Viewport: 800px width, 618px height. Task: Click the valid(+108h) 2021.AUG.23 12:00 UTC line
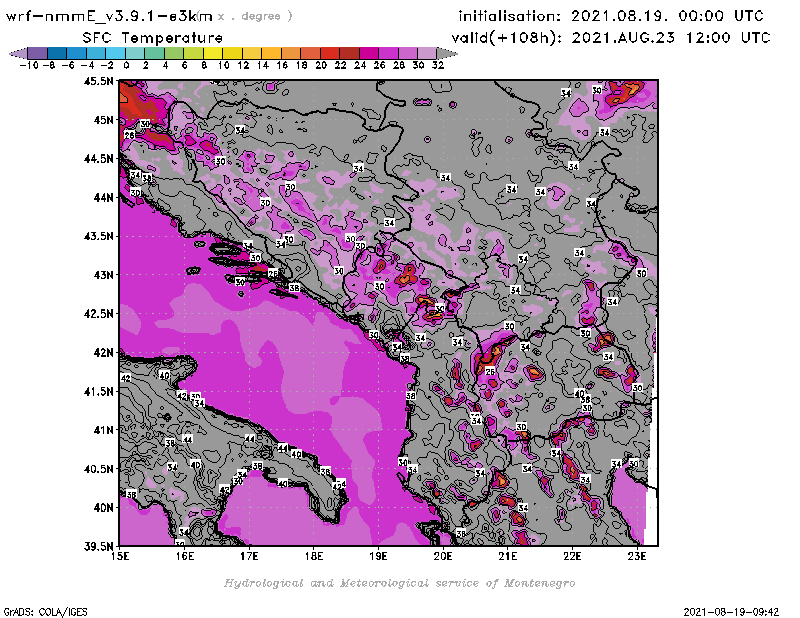(611, 38)
